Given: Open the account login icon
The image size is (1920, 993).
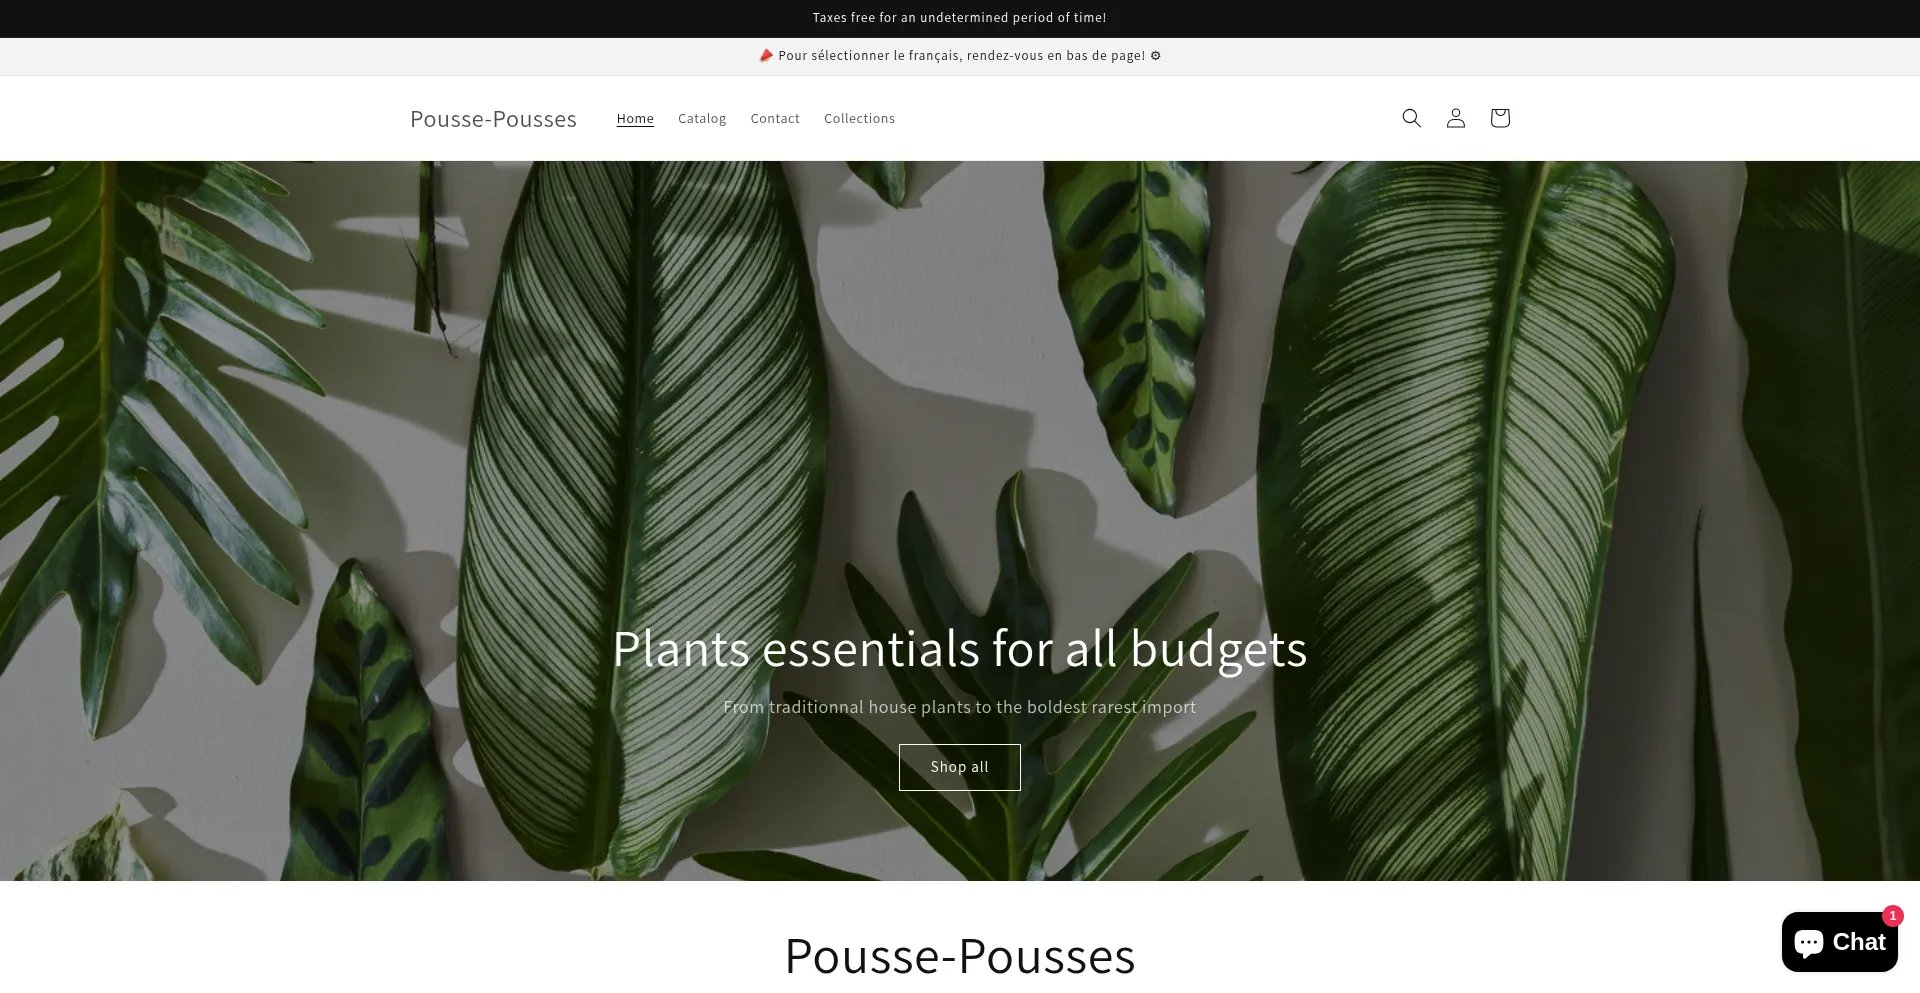Looking at the screenshot, I should (1455, 118).
